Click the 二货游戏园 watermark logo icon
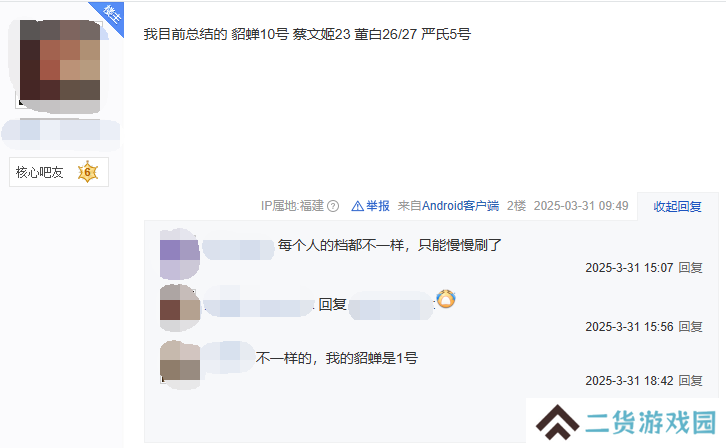The height and width of the screenshot is (448, 726). [557, 422]
